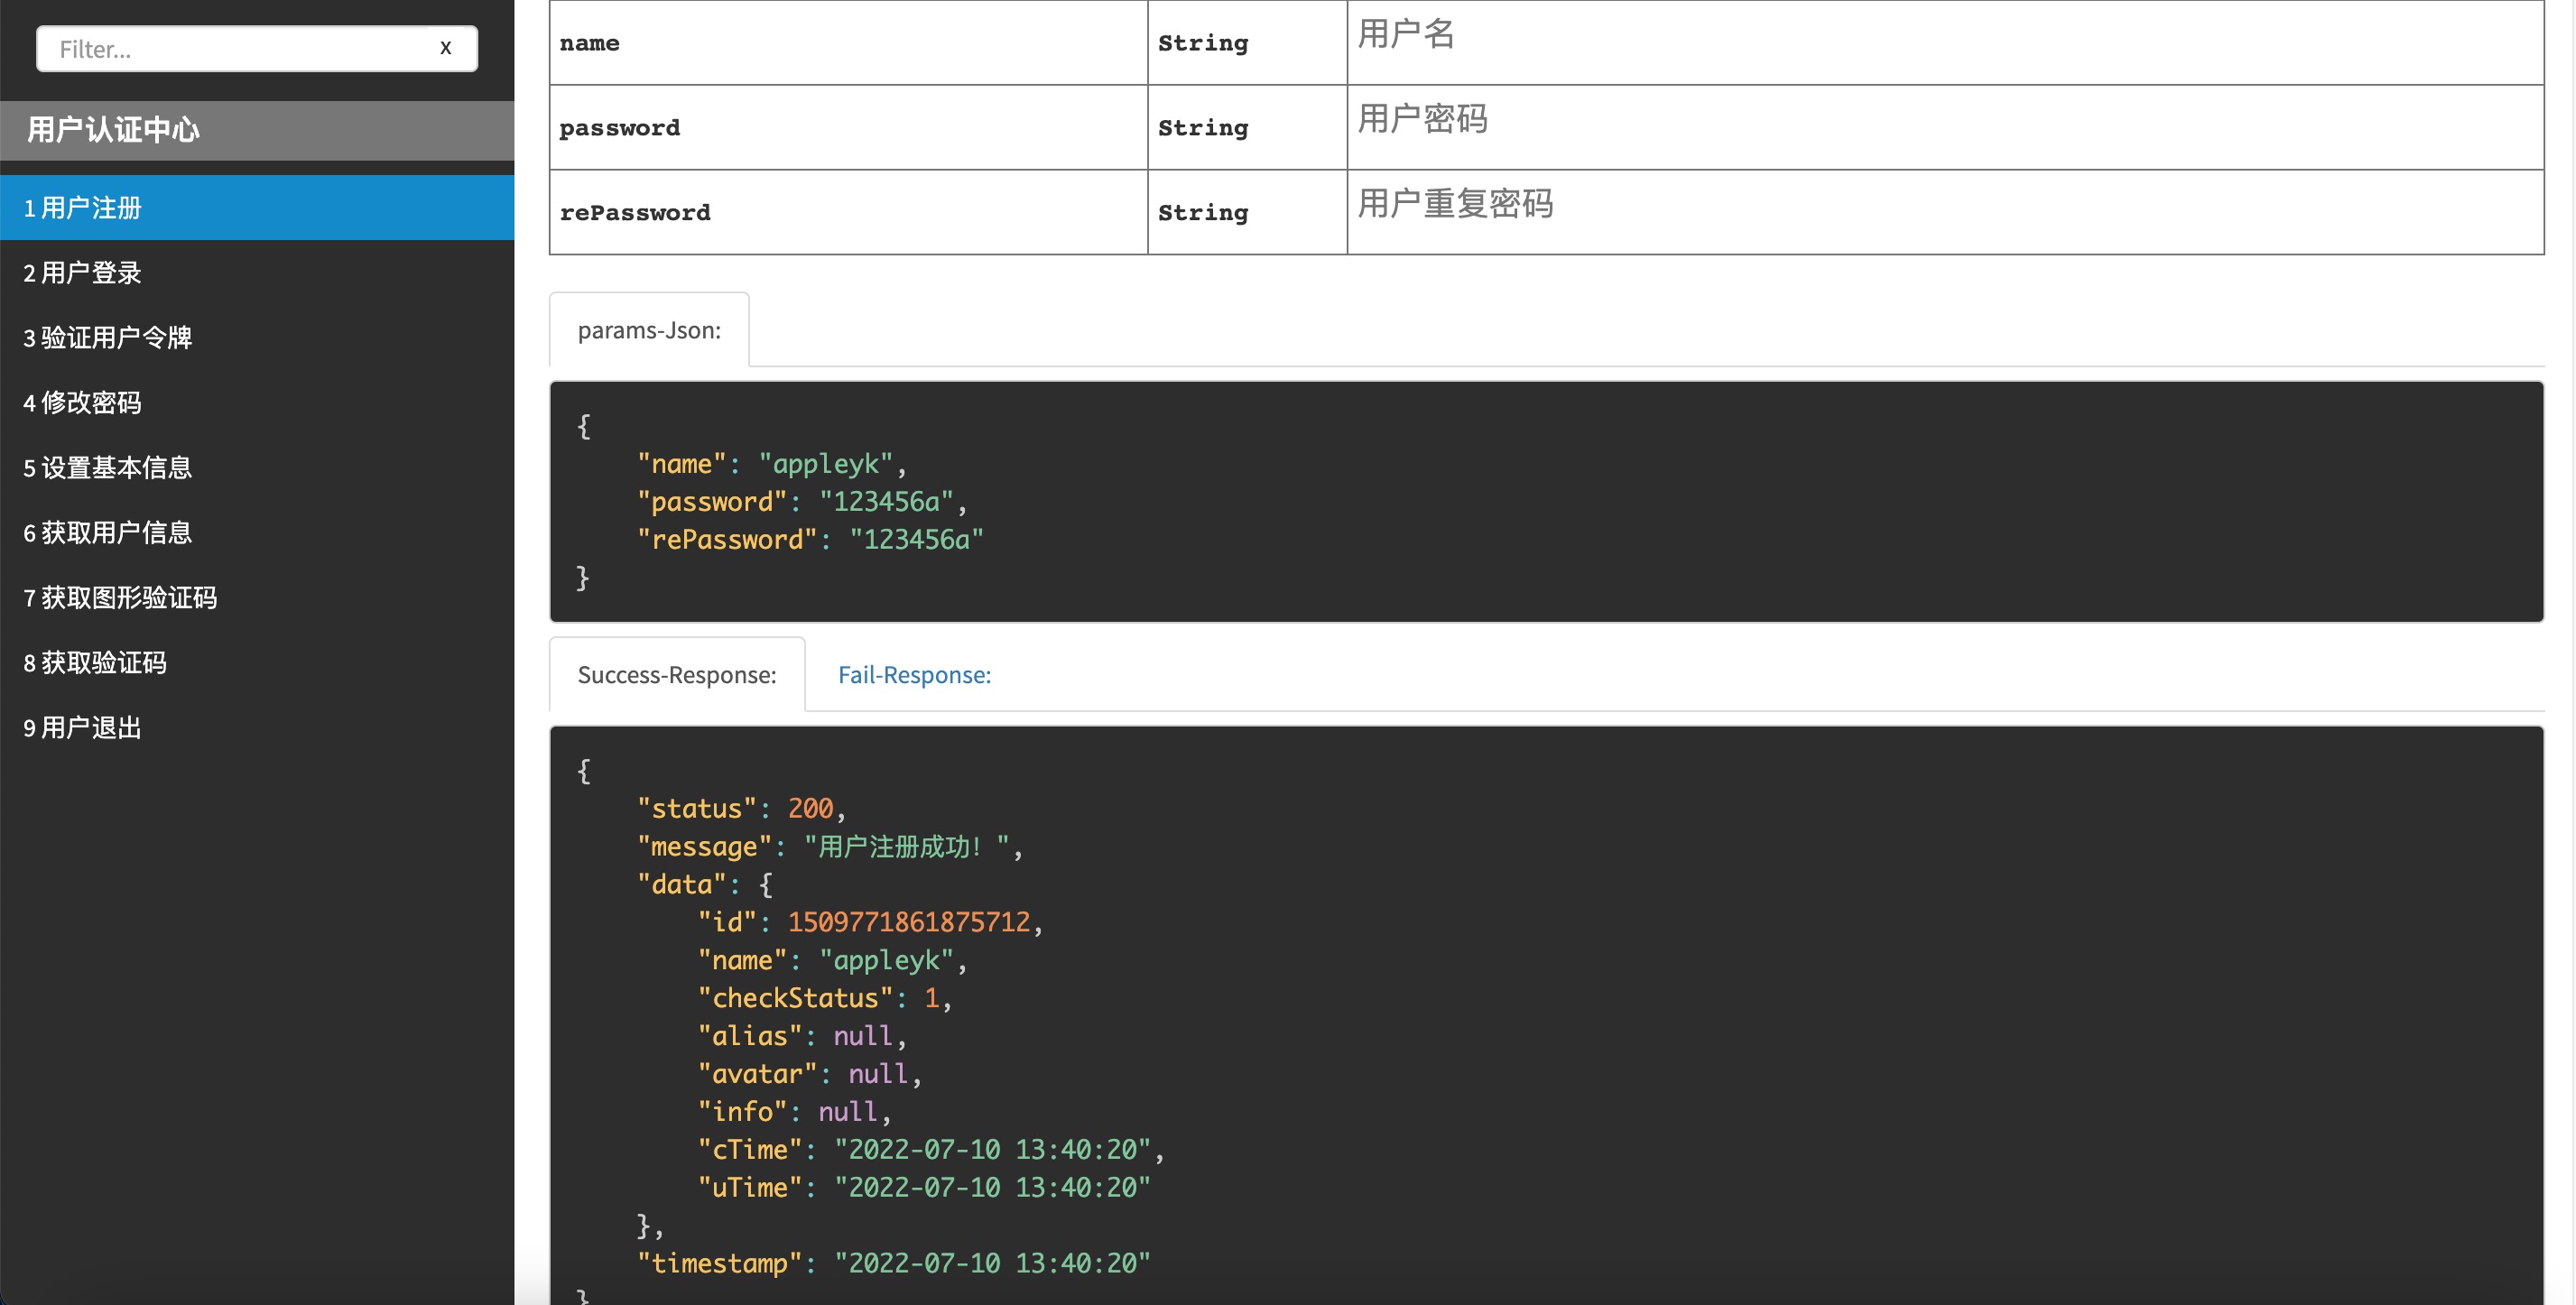The height and width of the screenshot is (1305, 2576).
Task: Click the "data" key in response
Action: (x=682, y=884)
